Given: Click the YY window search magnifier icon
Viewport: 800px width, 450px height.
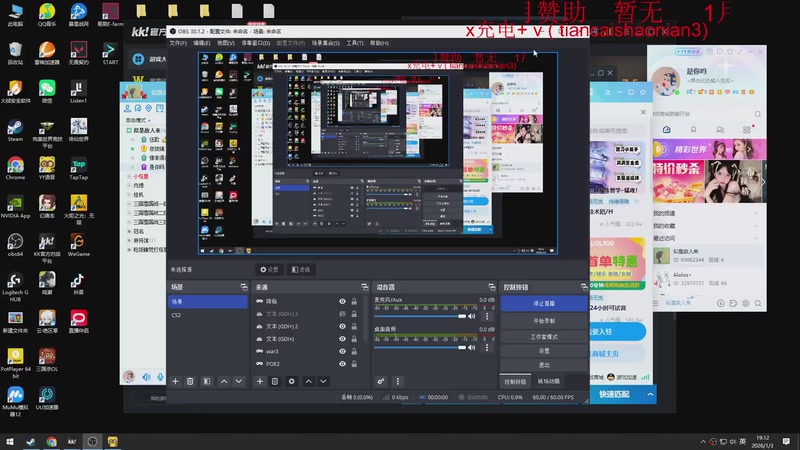Looking at the screenshot, I should [x=758, y=114].
